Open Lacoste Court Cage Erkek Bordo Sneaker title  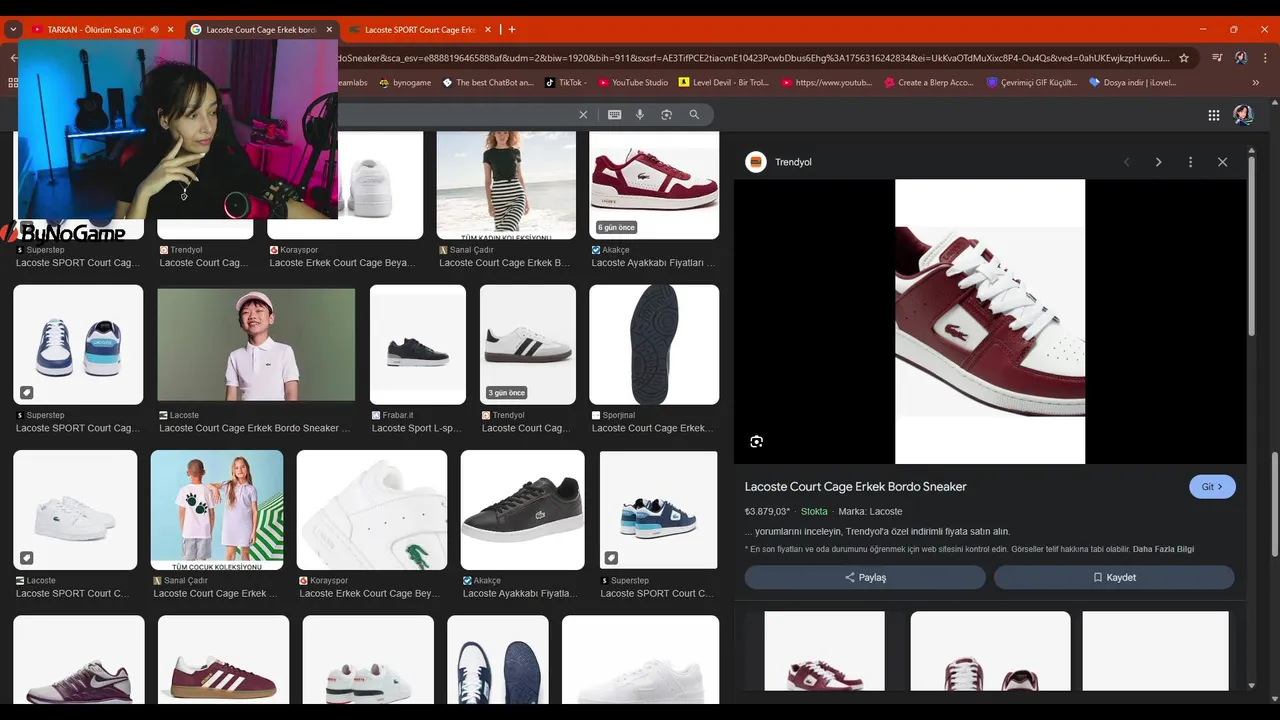[x=856, y=487]
